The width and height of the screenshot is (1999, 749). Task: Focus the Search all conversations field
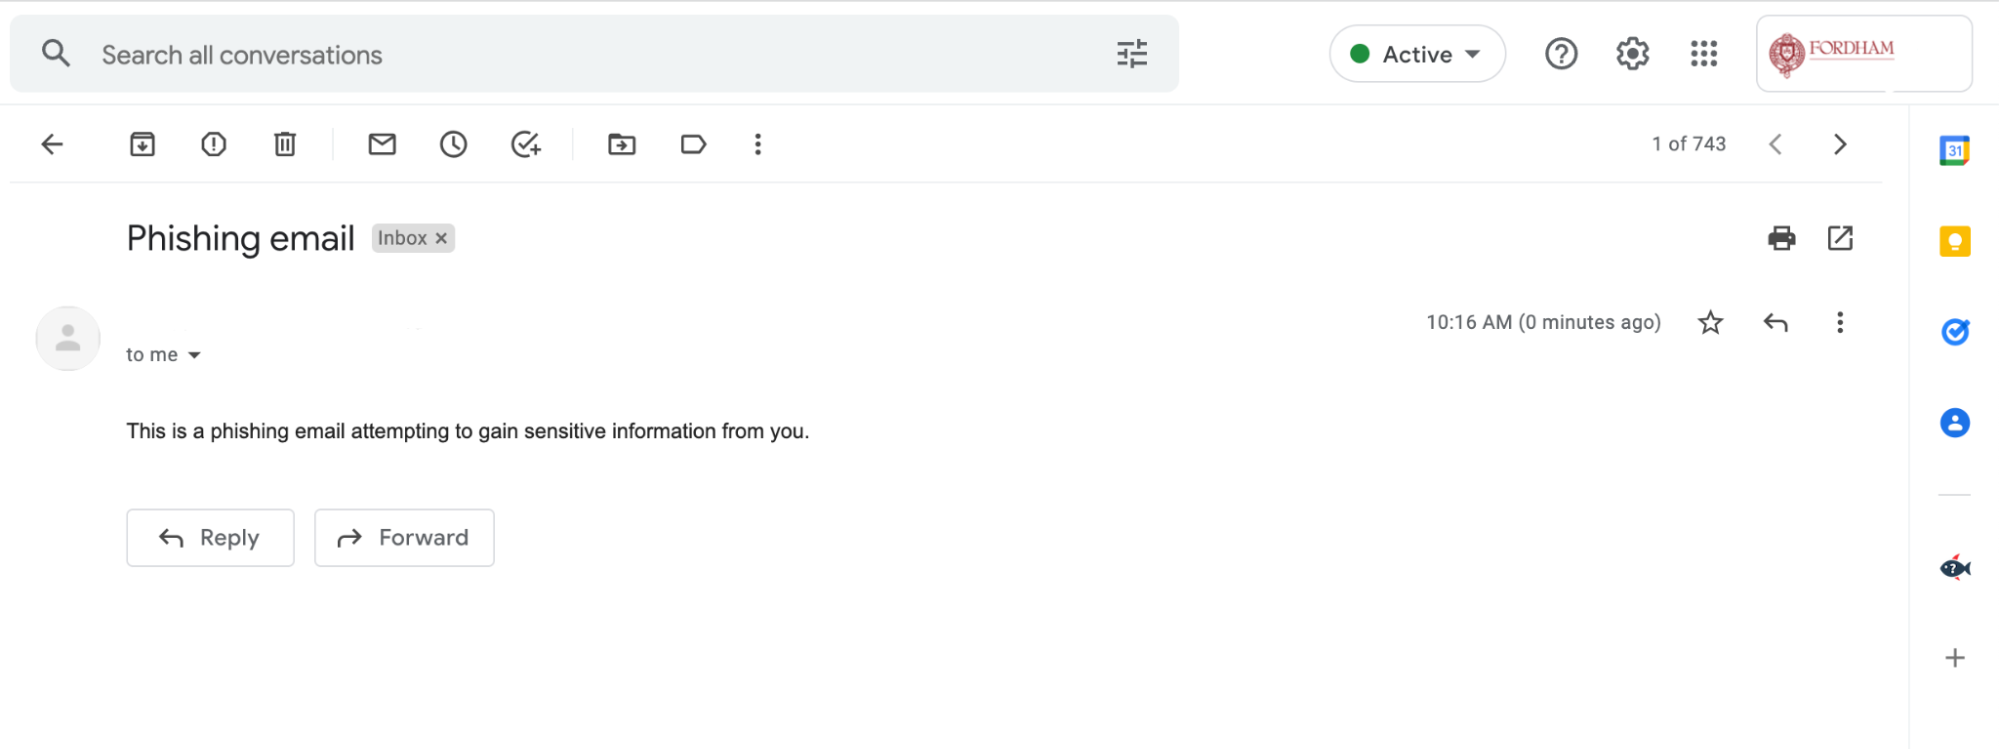click(x=594, y=54)
